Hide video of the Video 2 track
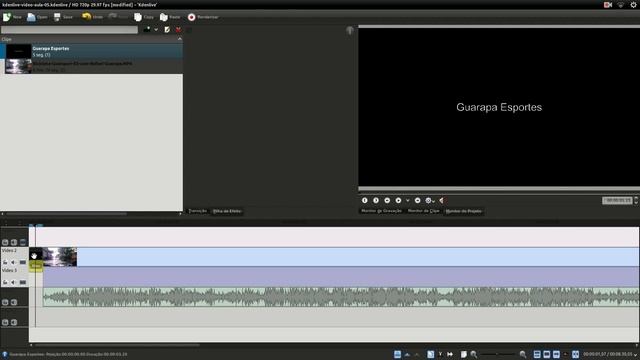This screenshot has width=640, height=360. click(23, 262)
